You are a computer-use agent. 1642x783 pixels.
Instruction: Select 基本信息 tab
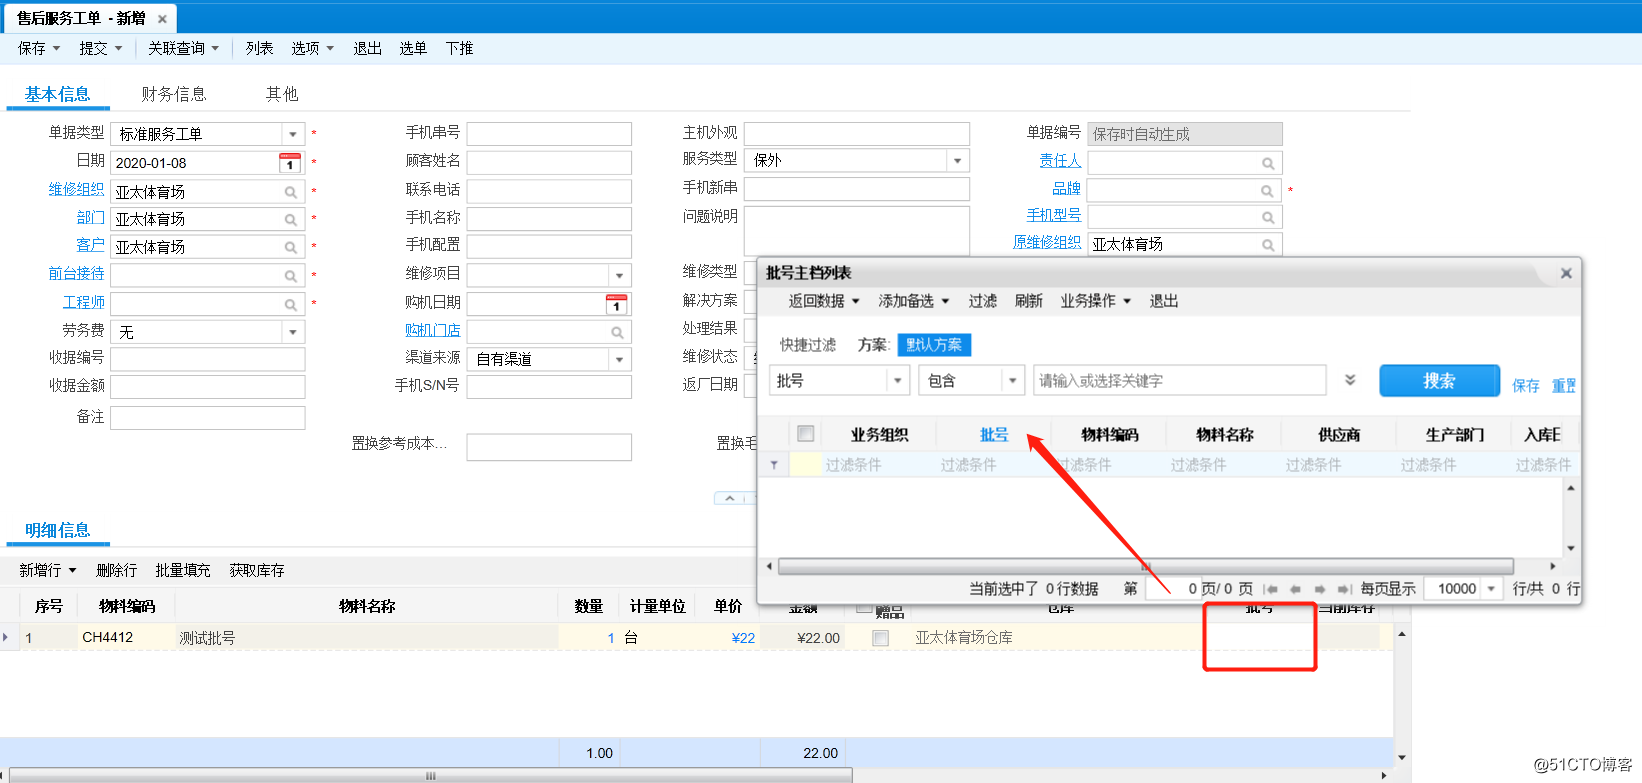(x=57, y=94)
